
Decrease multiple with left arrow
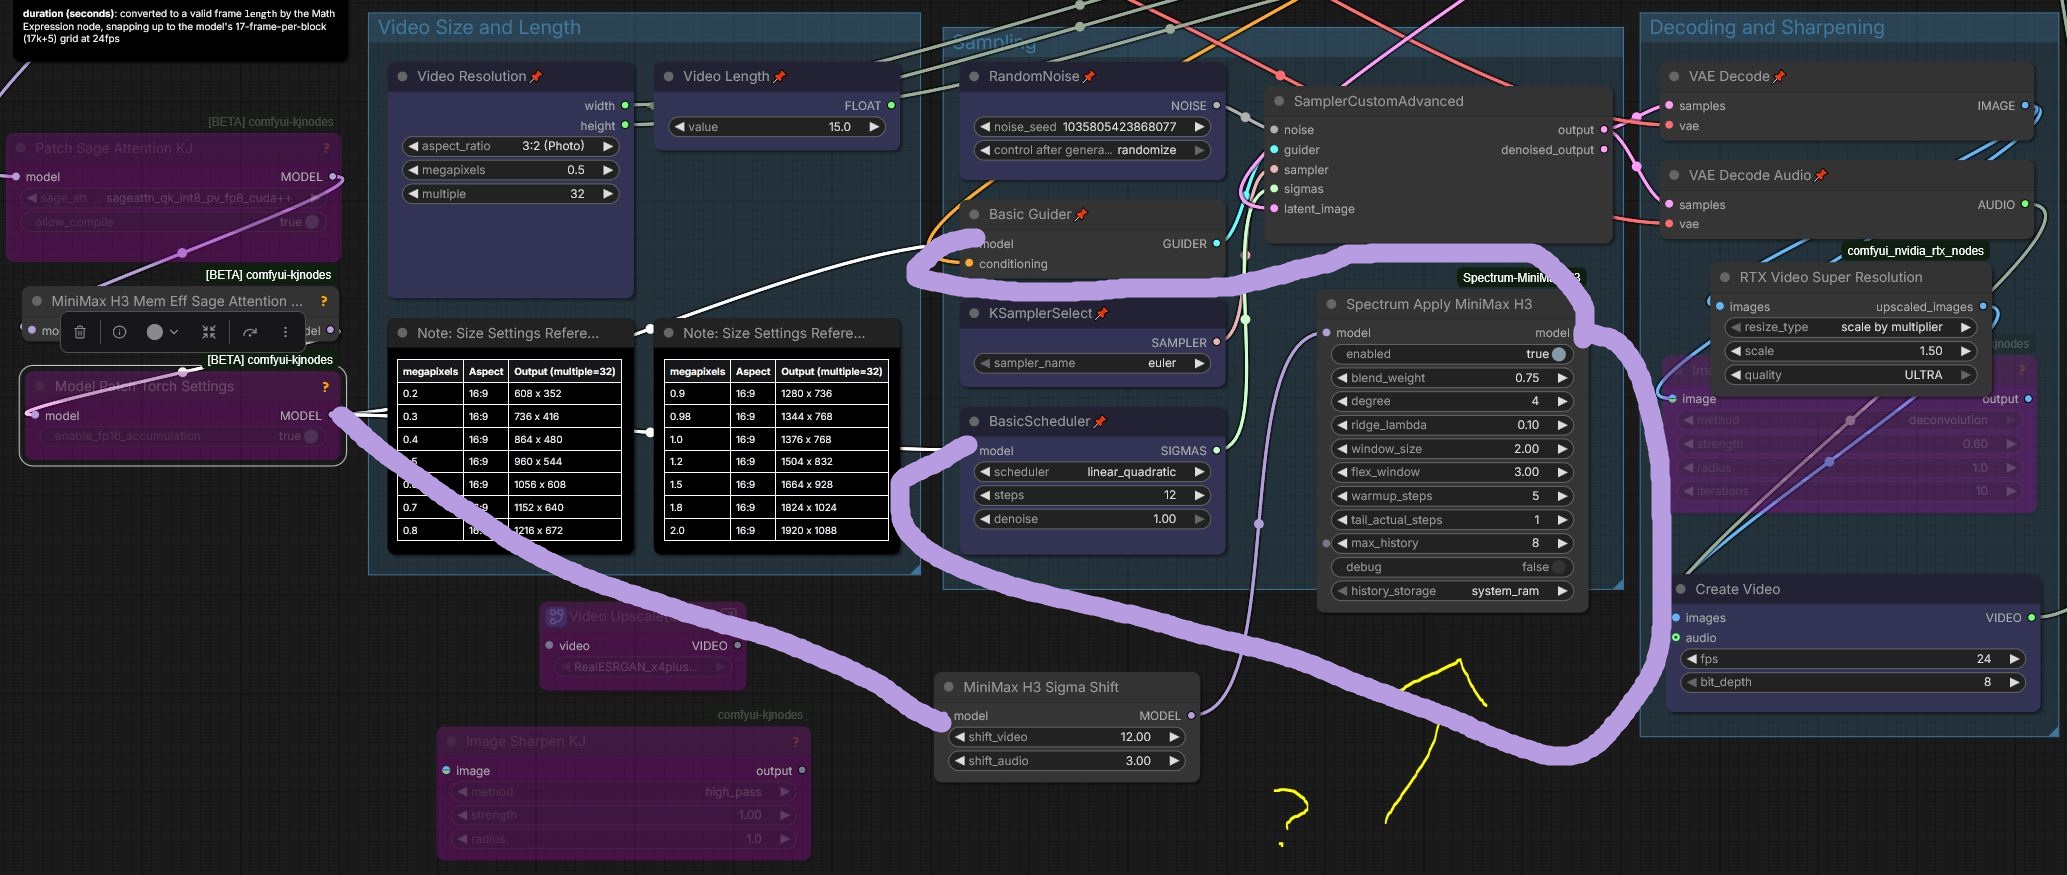(x=412, y=194)
